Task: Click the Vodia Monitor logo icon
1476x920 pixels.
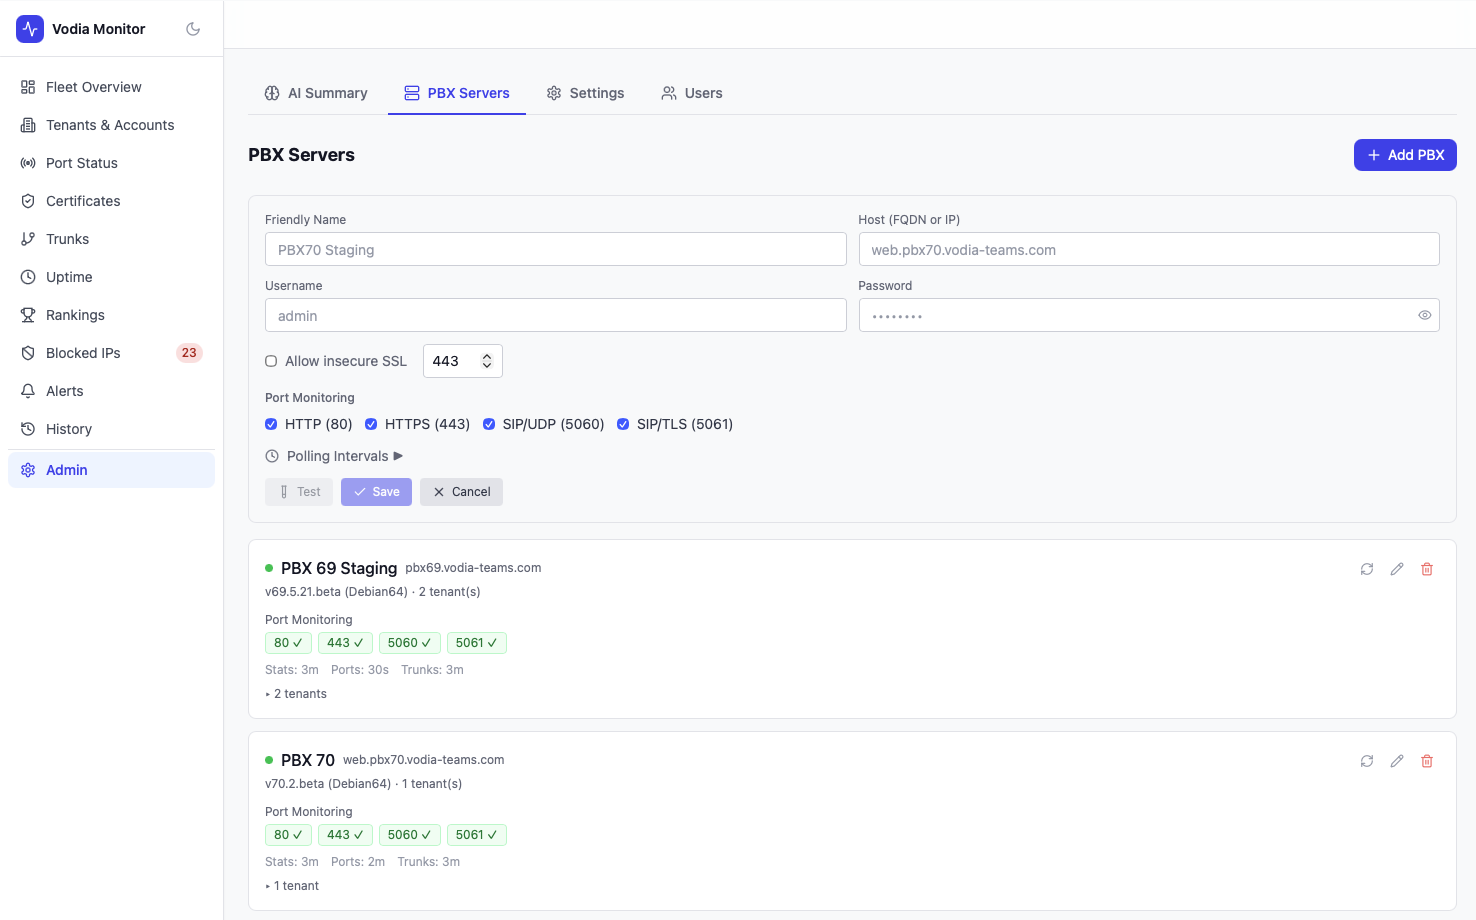Action: (x=30, y=29)
